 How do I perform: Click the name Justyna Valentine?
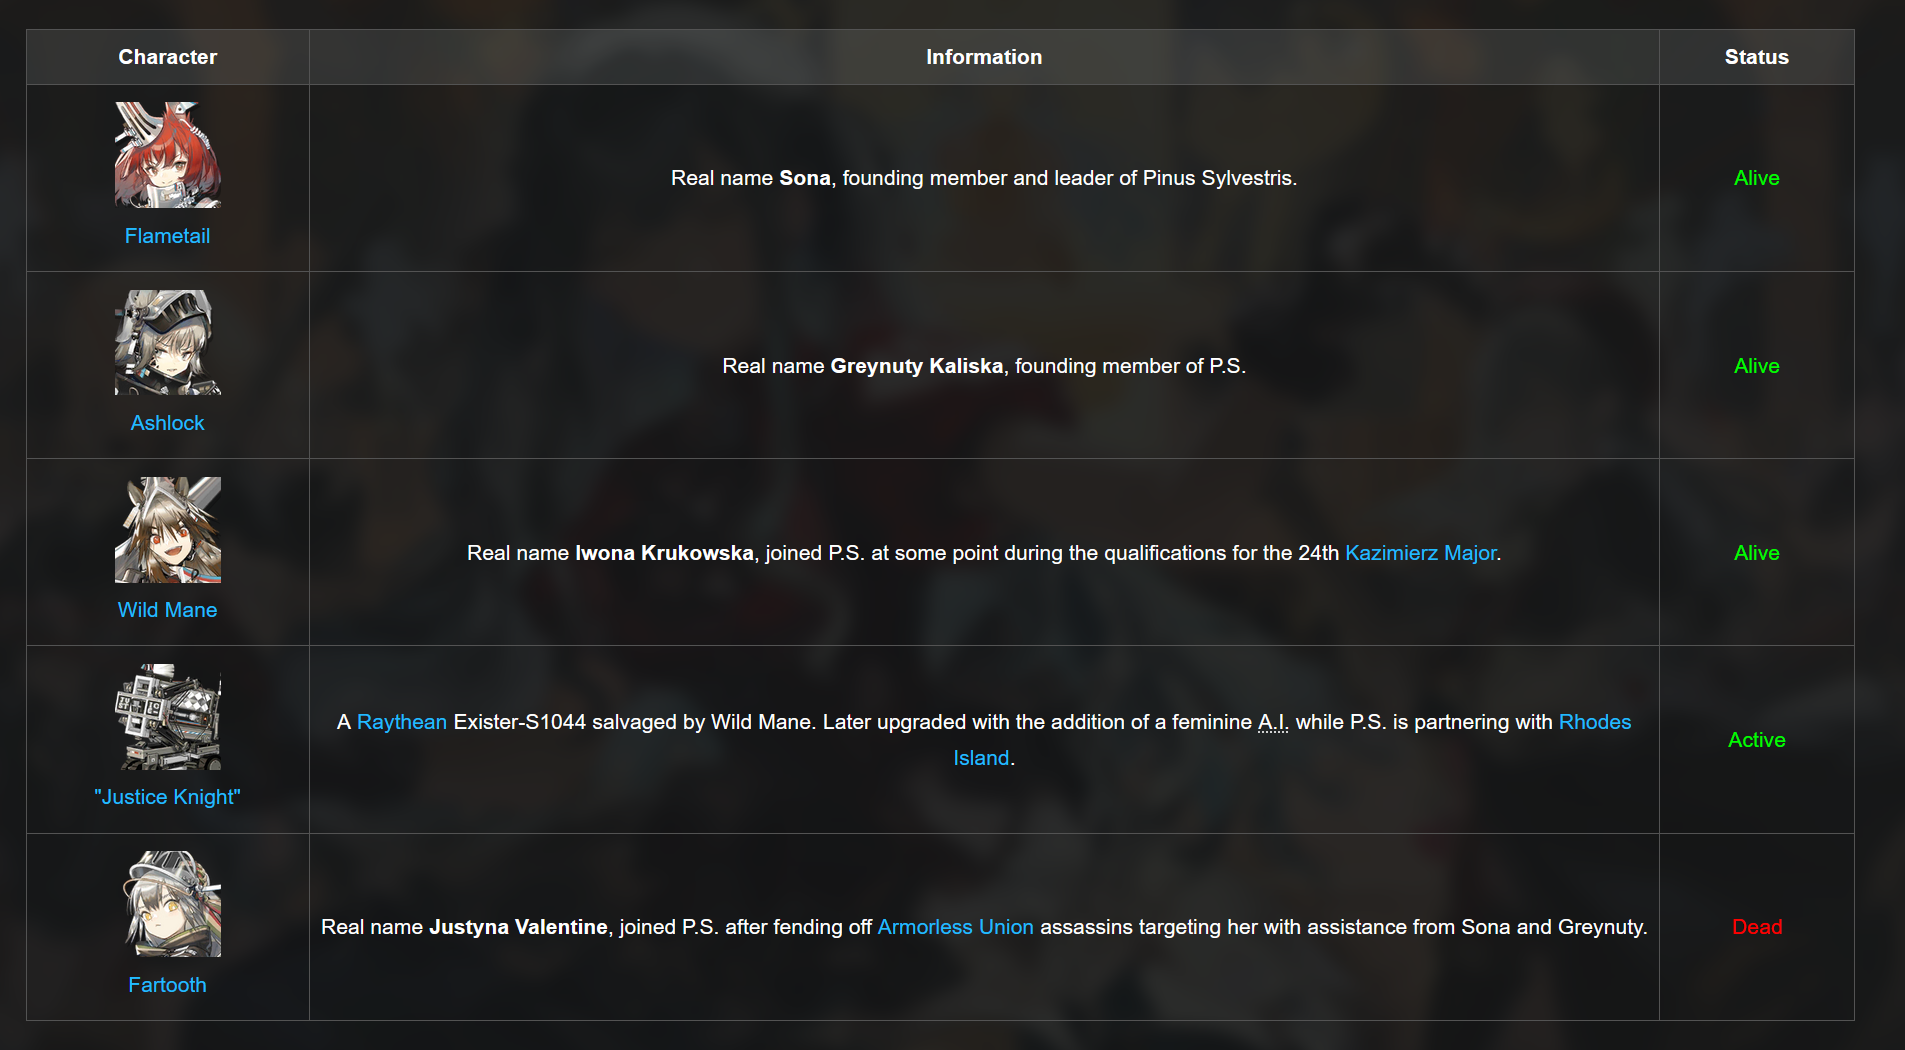[518, 927]
